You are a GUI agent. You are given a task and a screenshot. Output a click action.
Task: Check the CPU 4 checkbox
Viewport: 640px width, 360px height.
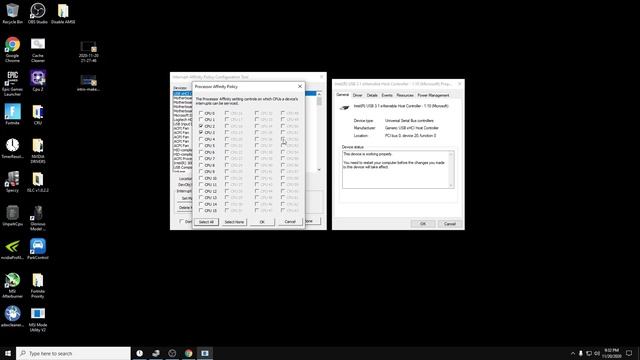[x=201, y=139]
